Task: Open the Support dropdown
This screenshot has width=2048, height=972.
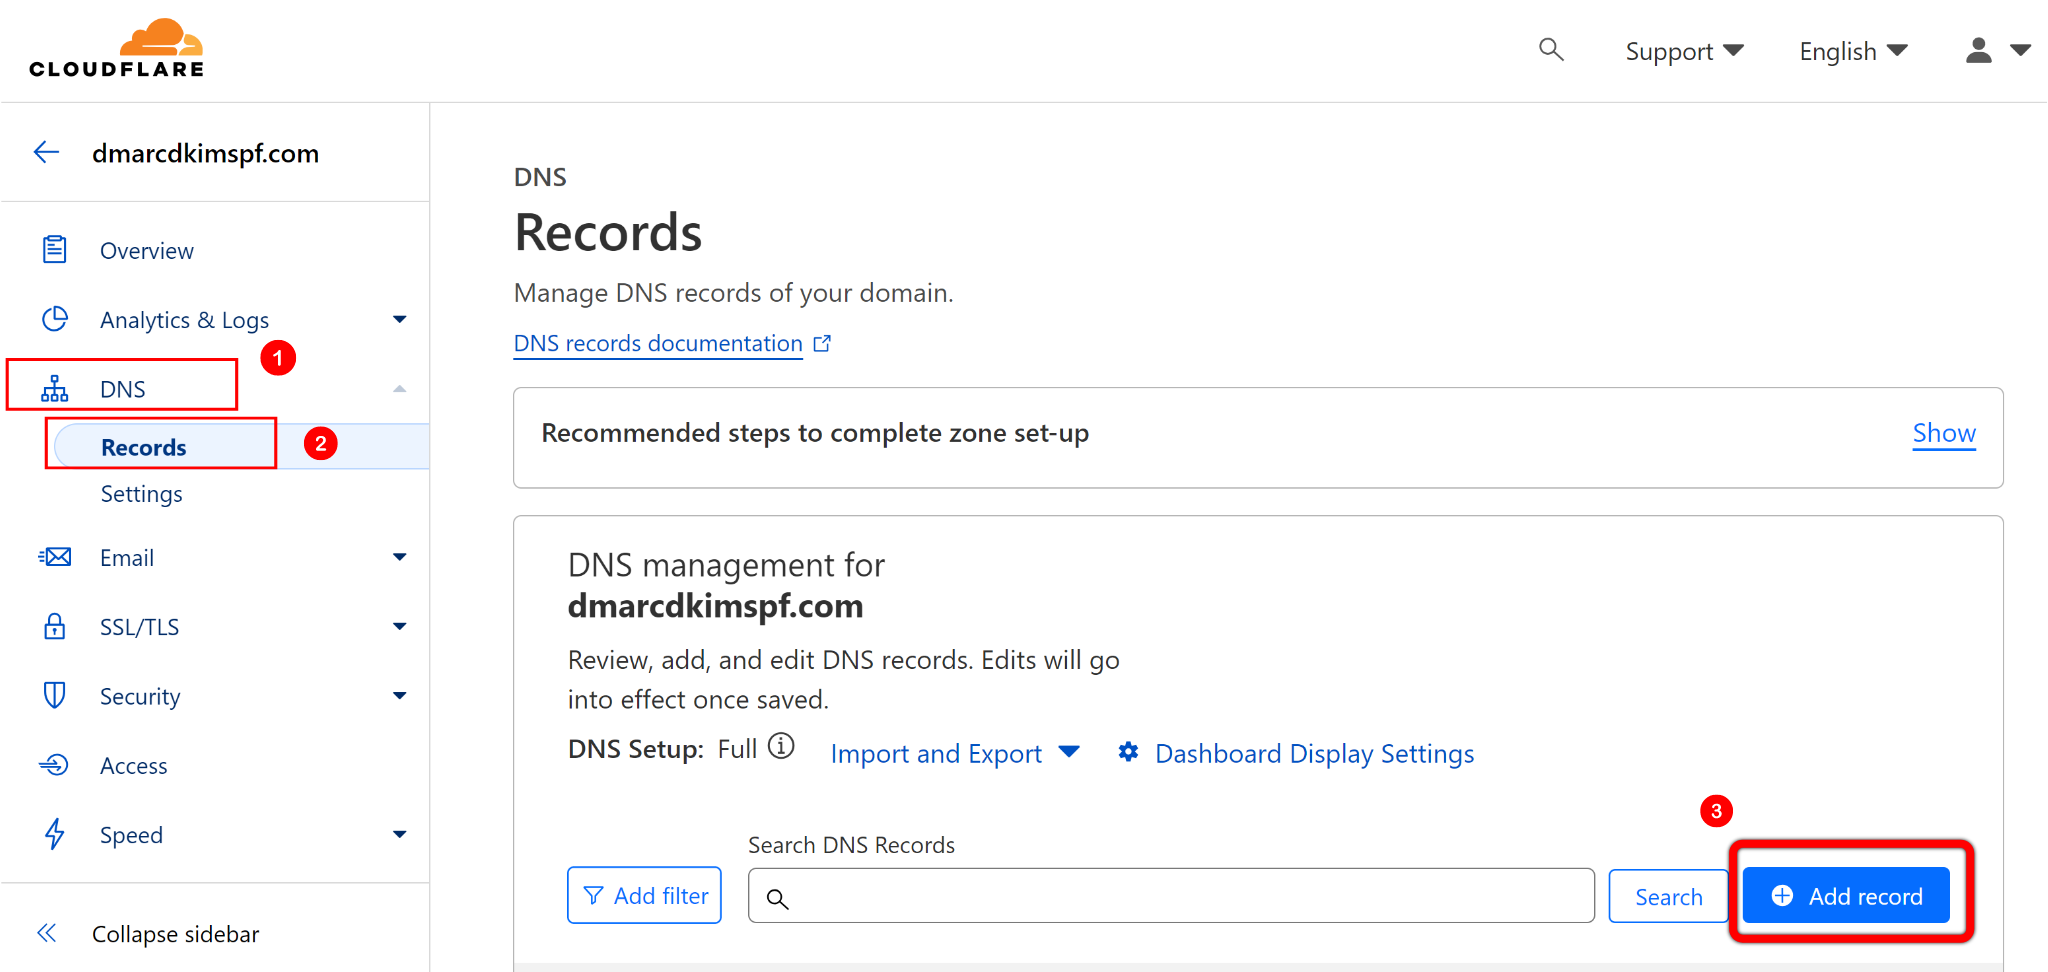Action: (x=1684, y=51)
